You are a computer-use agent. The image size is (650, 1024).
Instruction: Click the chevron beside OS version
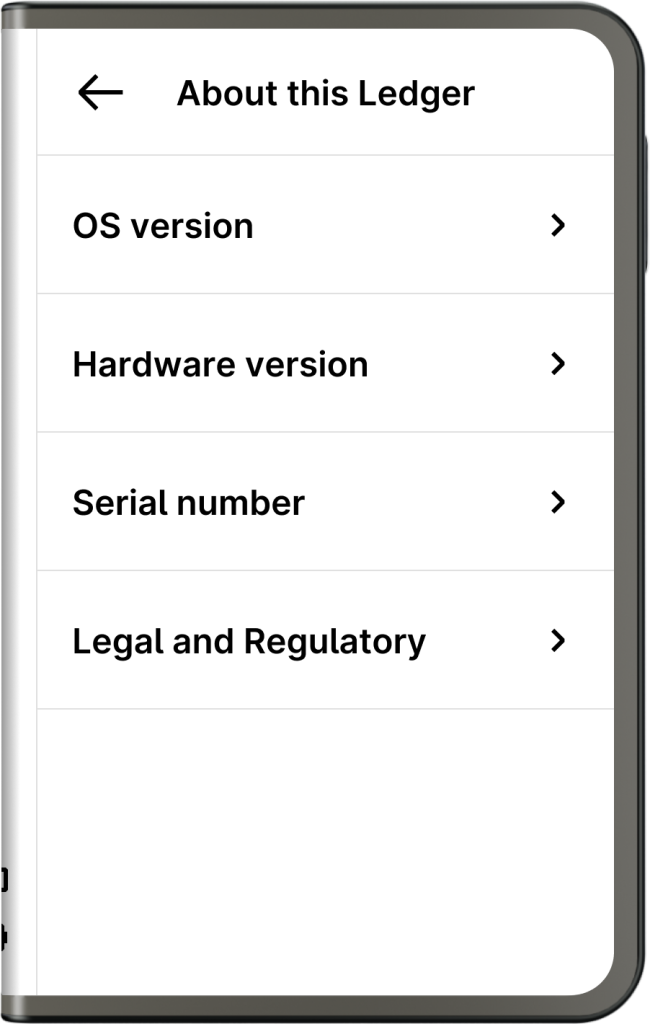tap(558, 226)
